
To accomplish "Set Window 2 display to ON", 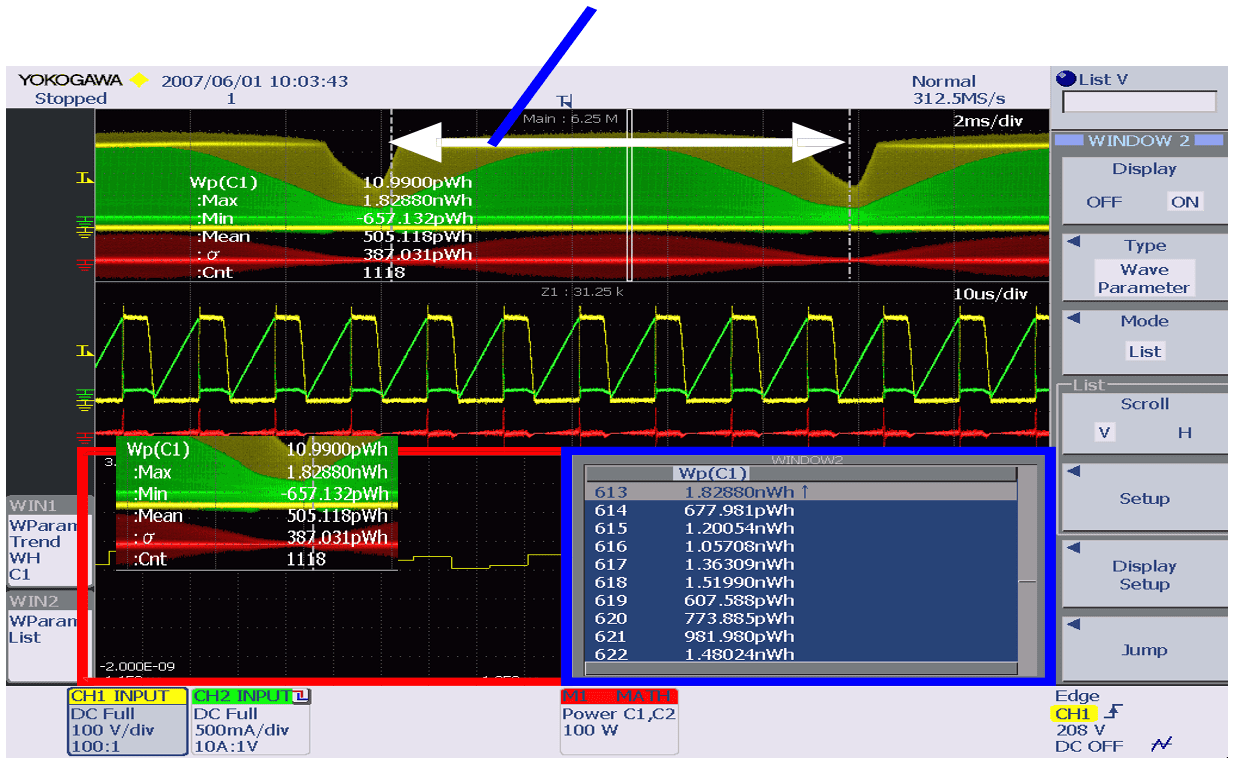I will pyautogui.click(x=1184, y=202).
